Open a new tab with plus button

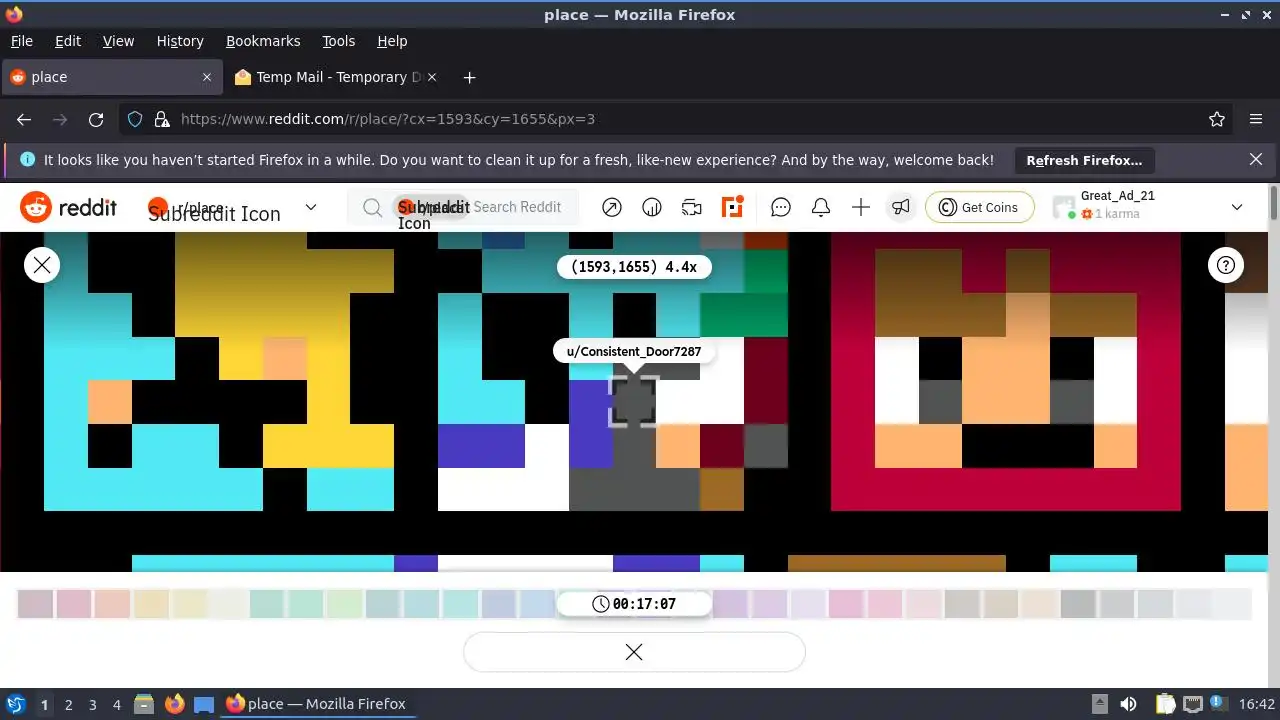point(469,77)
